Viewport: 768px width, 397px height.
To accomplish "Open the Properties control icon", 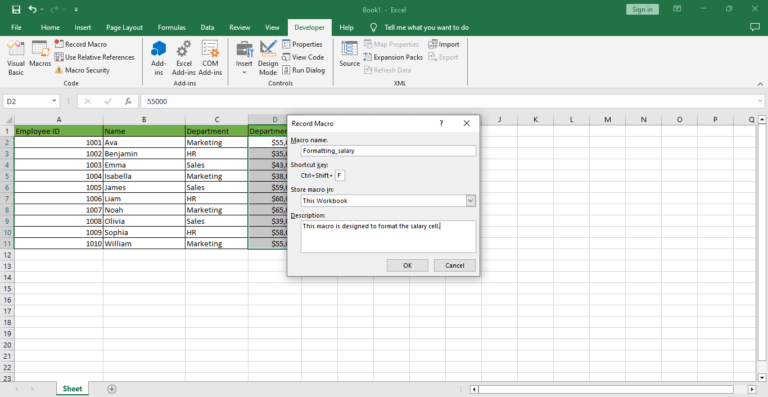I will coord(302,44).
